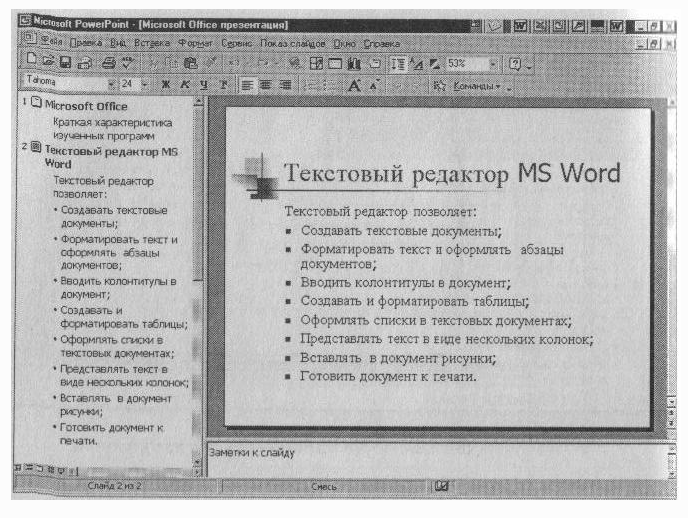Toggle align left paragraph button

(x=247, y=85)
